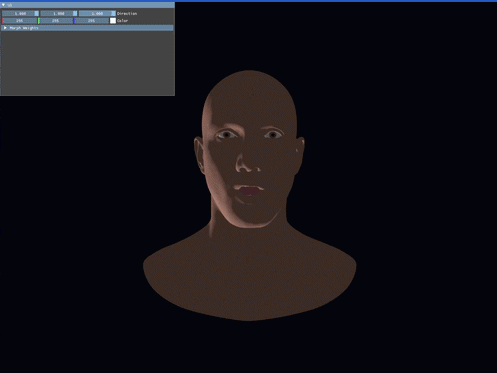Click the first Direction slider
Viewport: 497px width, 373px height.
tap(21, 13)
